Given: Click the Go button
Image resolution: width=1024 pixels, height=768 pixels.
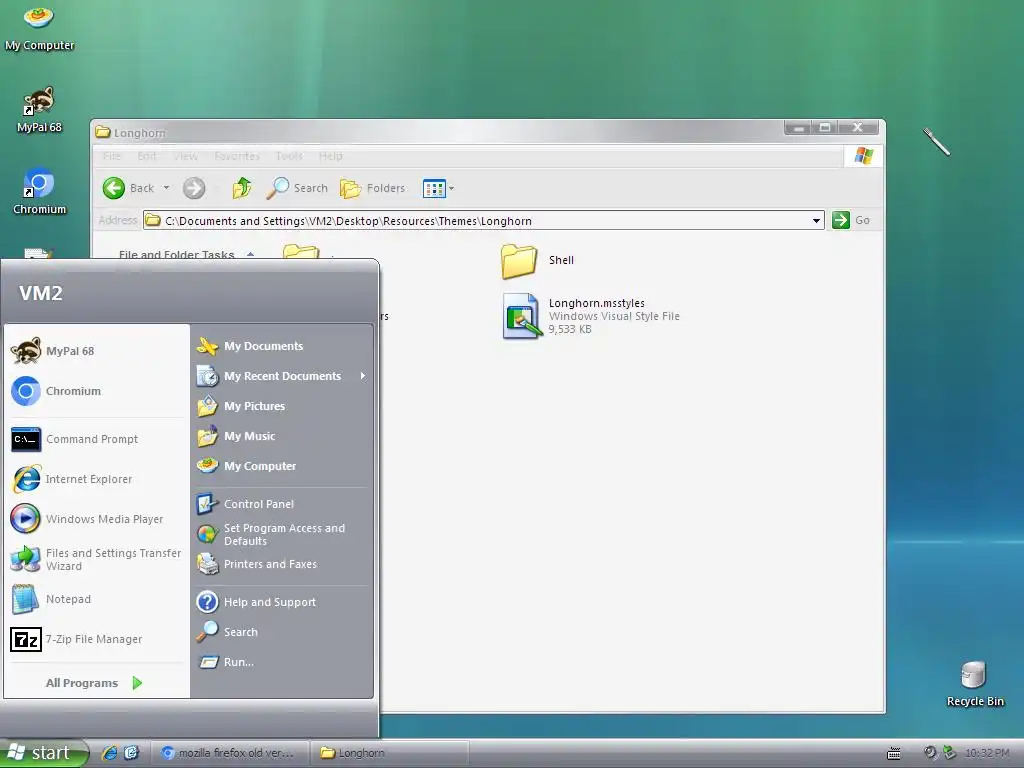Looking at the screenshot, I should tap(852, 220).
